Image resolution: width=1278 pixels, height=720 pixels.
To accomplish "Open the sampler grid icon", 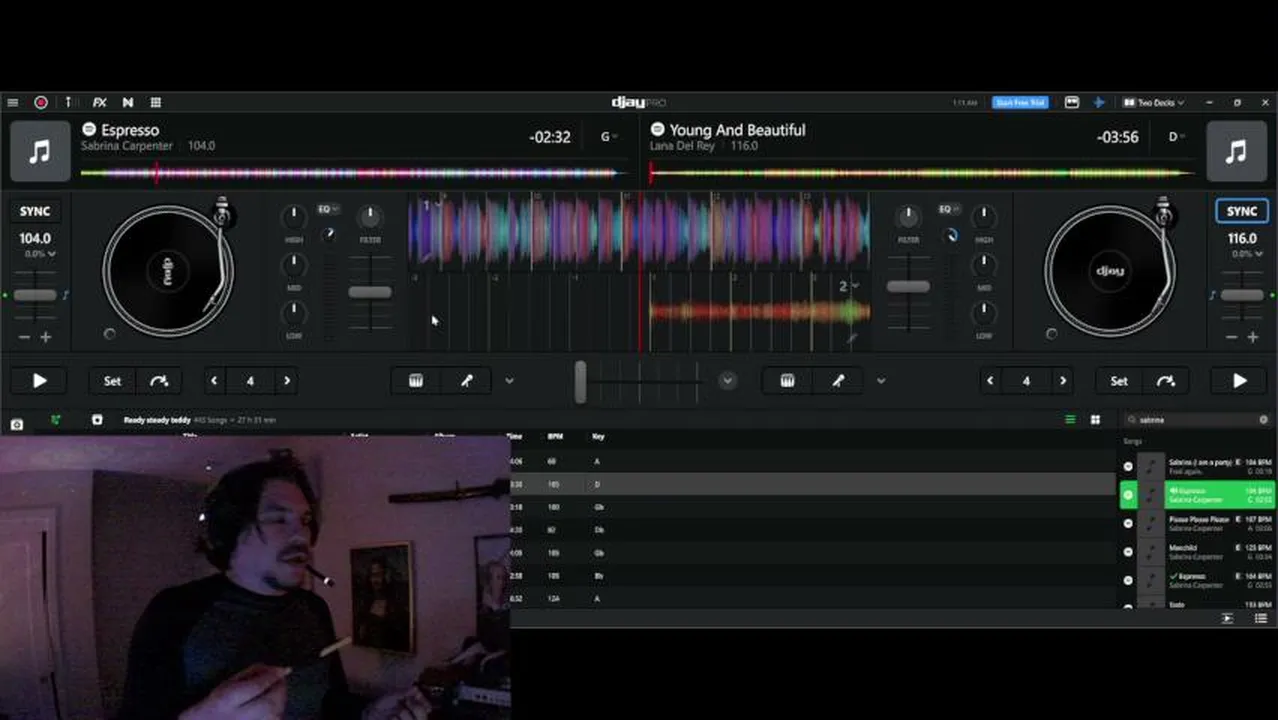I will coord(156,102).
